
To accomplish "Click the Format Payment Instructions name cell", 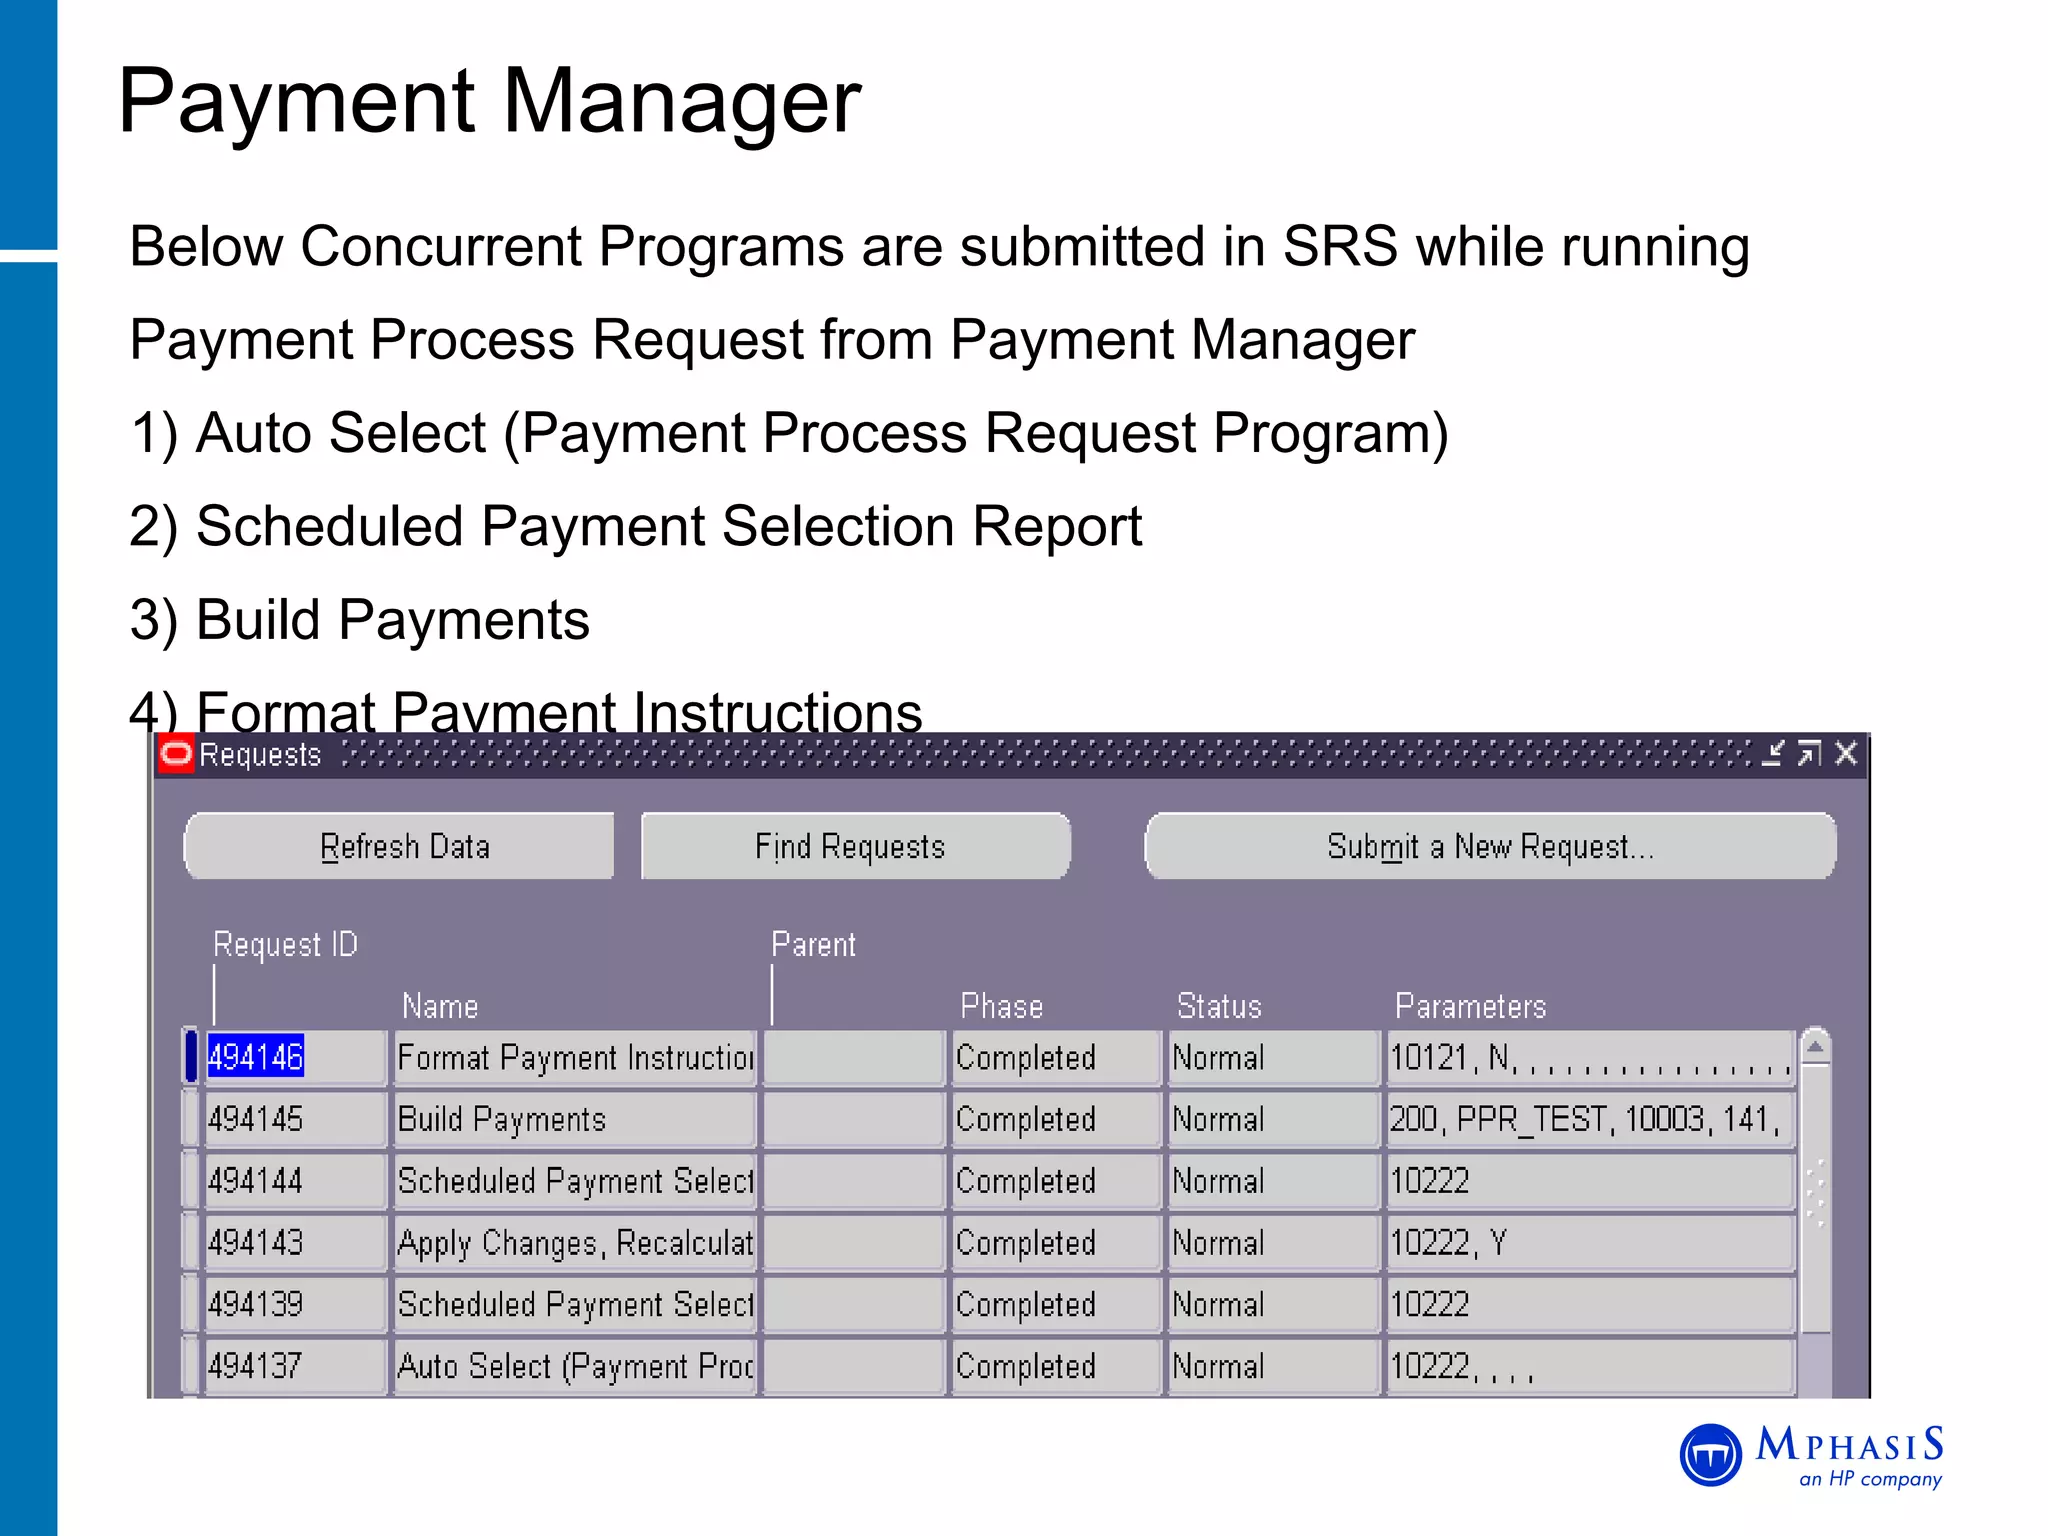I will coord(575,1057).
